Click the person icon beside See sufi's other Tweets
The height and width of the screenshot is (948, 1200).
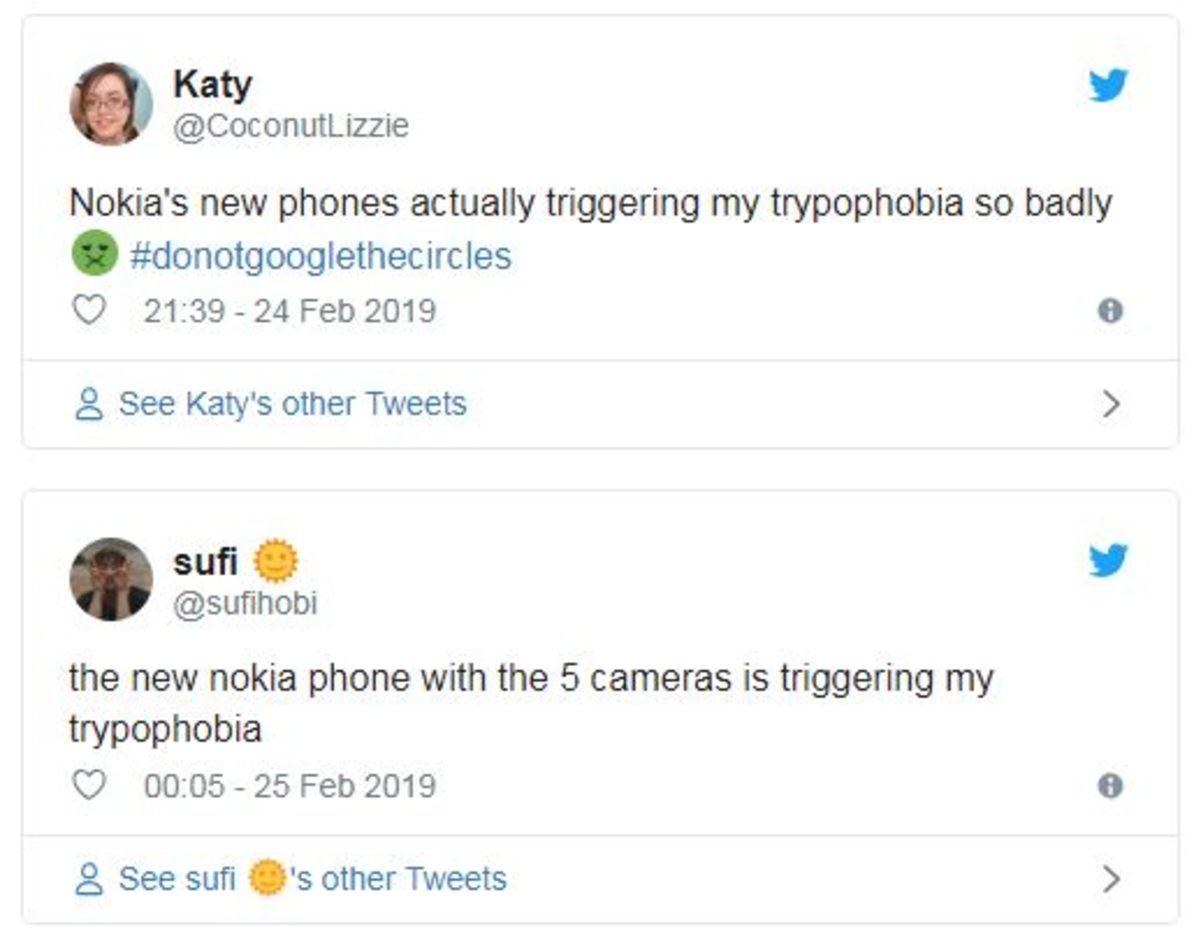click(x=90, y=880)
